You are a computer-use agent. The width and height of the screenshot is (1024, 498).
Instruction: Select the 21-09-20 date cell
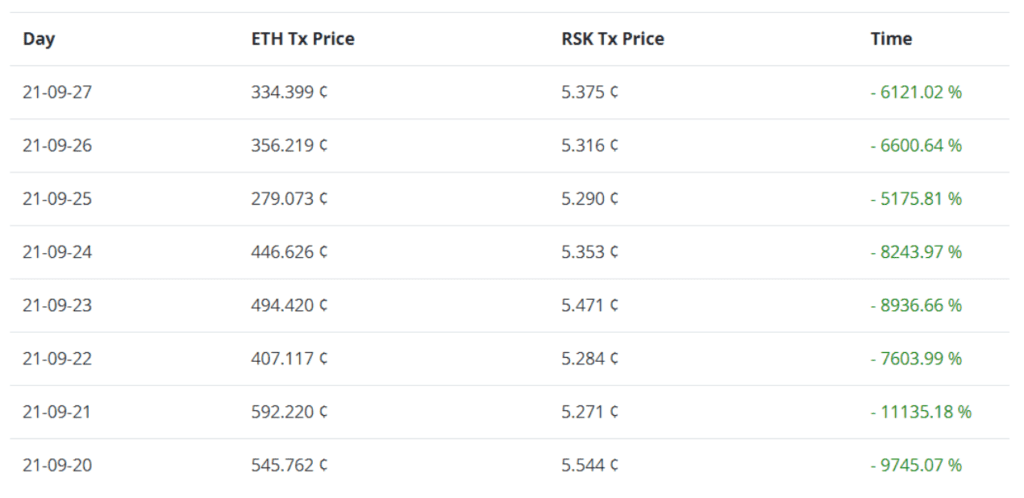tap(57, 465)
